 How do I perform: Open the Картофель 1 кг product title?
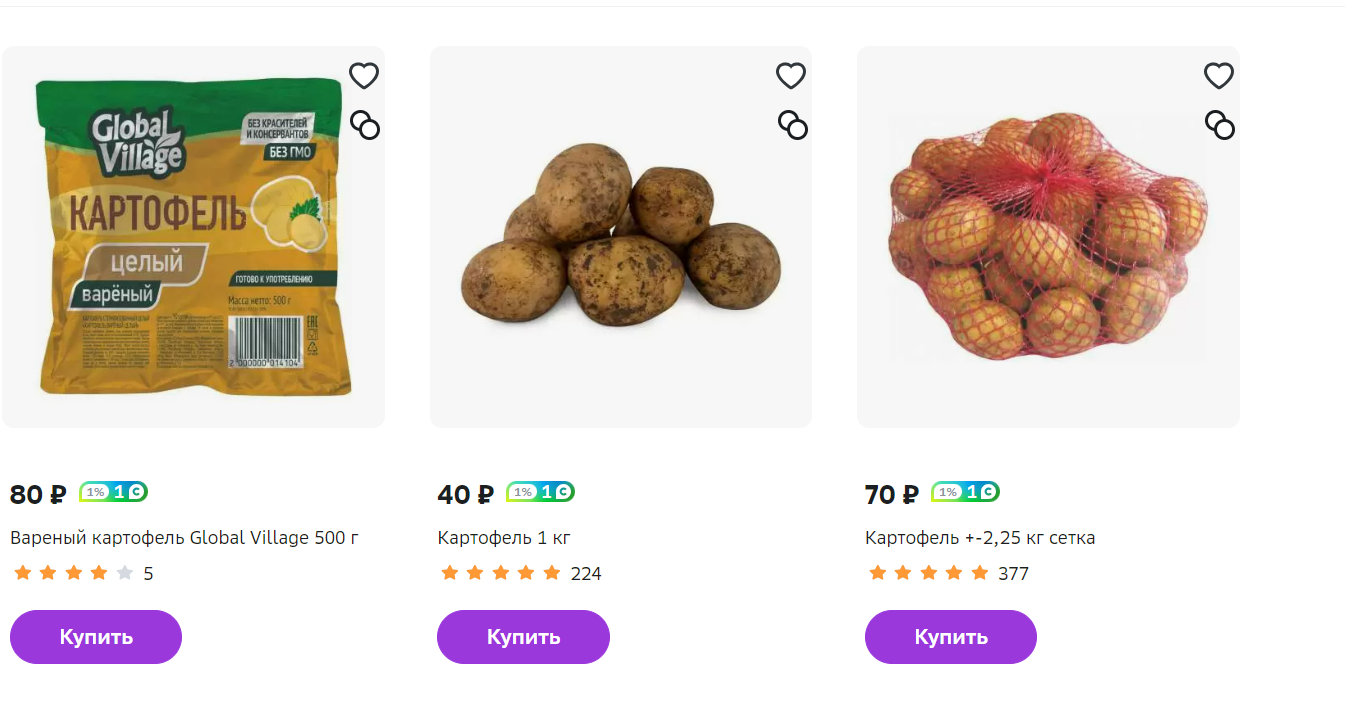[504, 538]
